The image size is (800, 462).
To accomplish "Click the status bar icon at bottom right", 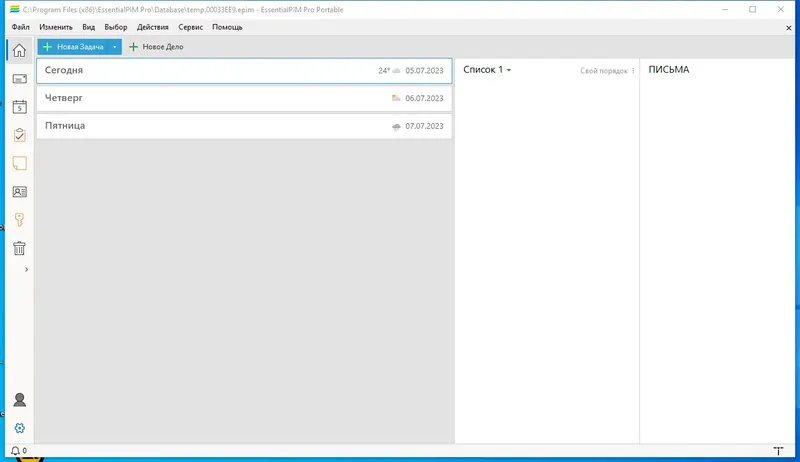I will 778,451.
